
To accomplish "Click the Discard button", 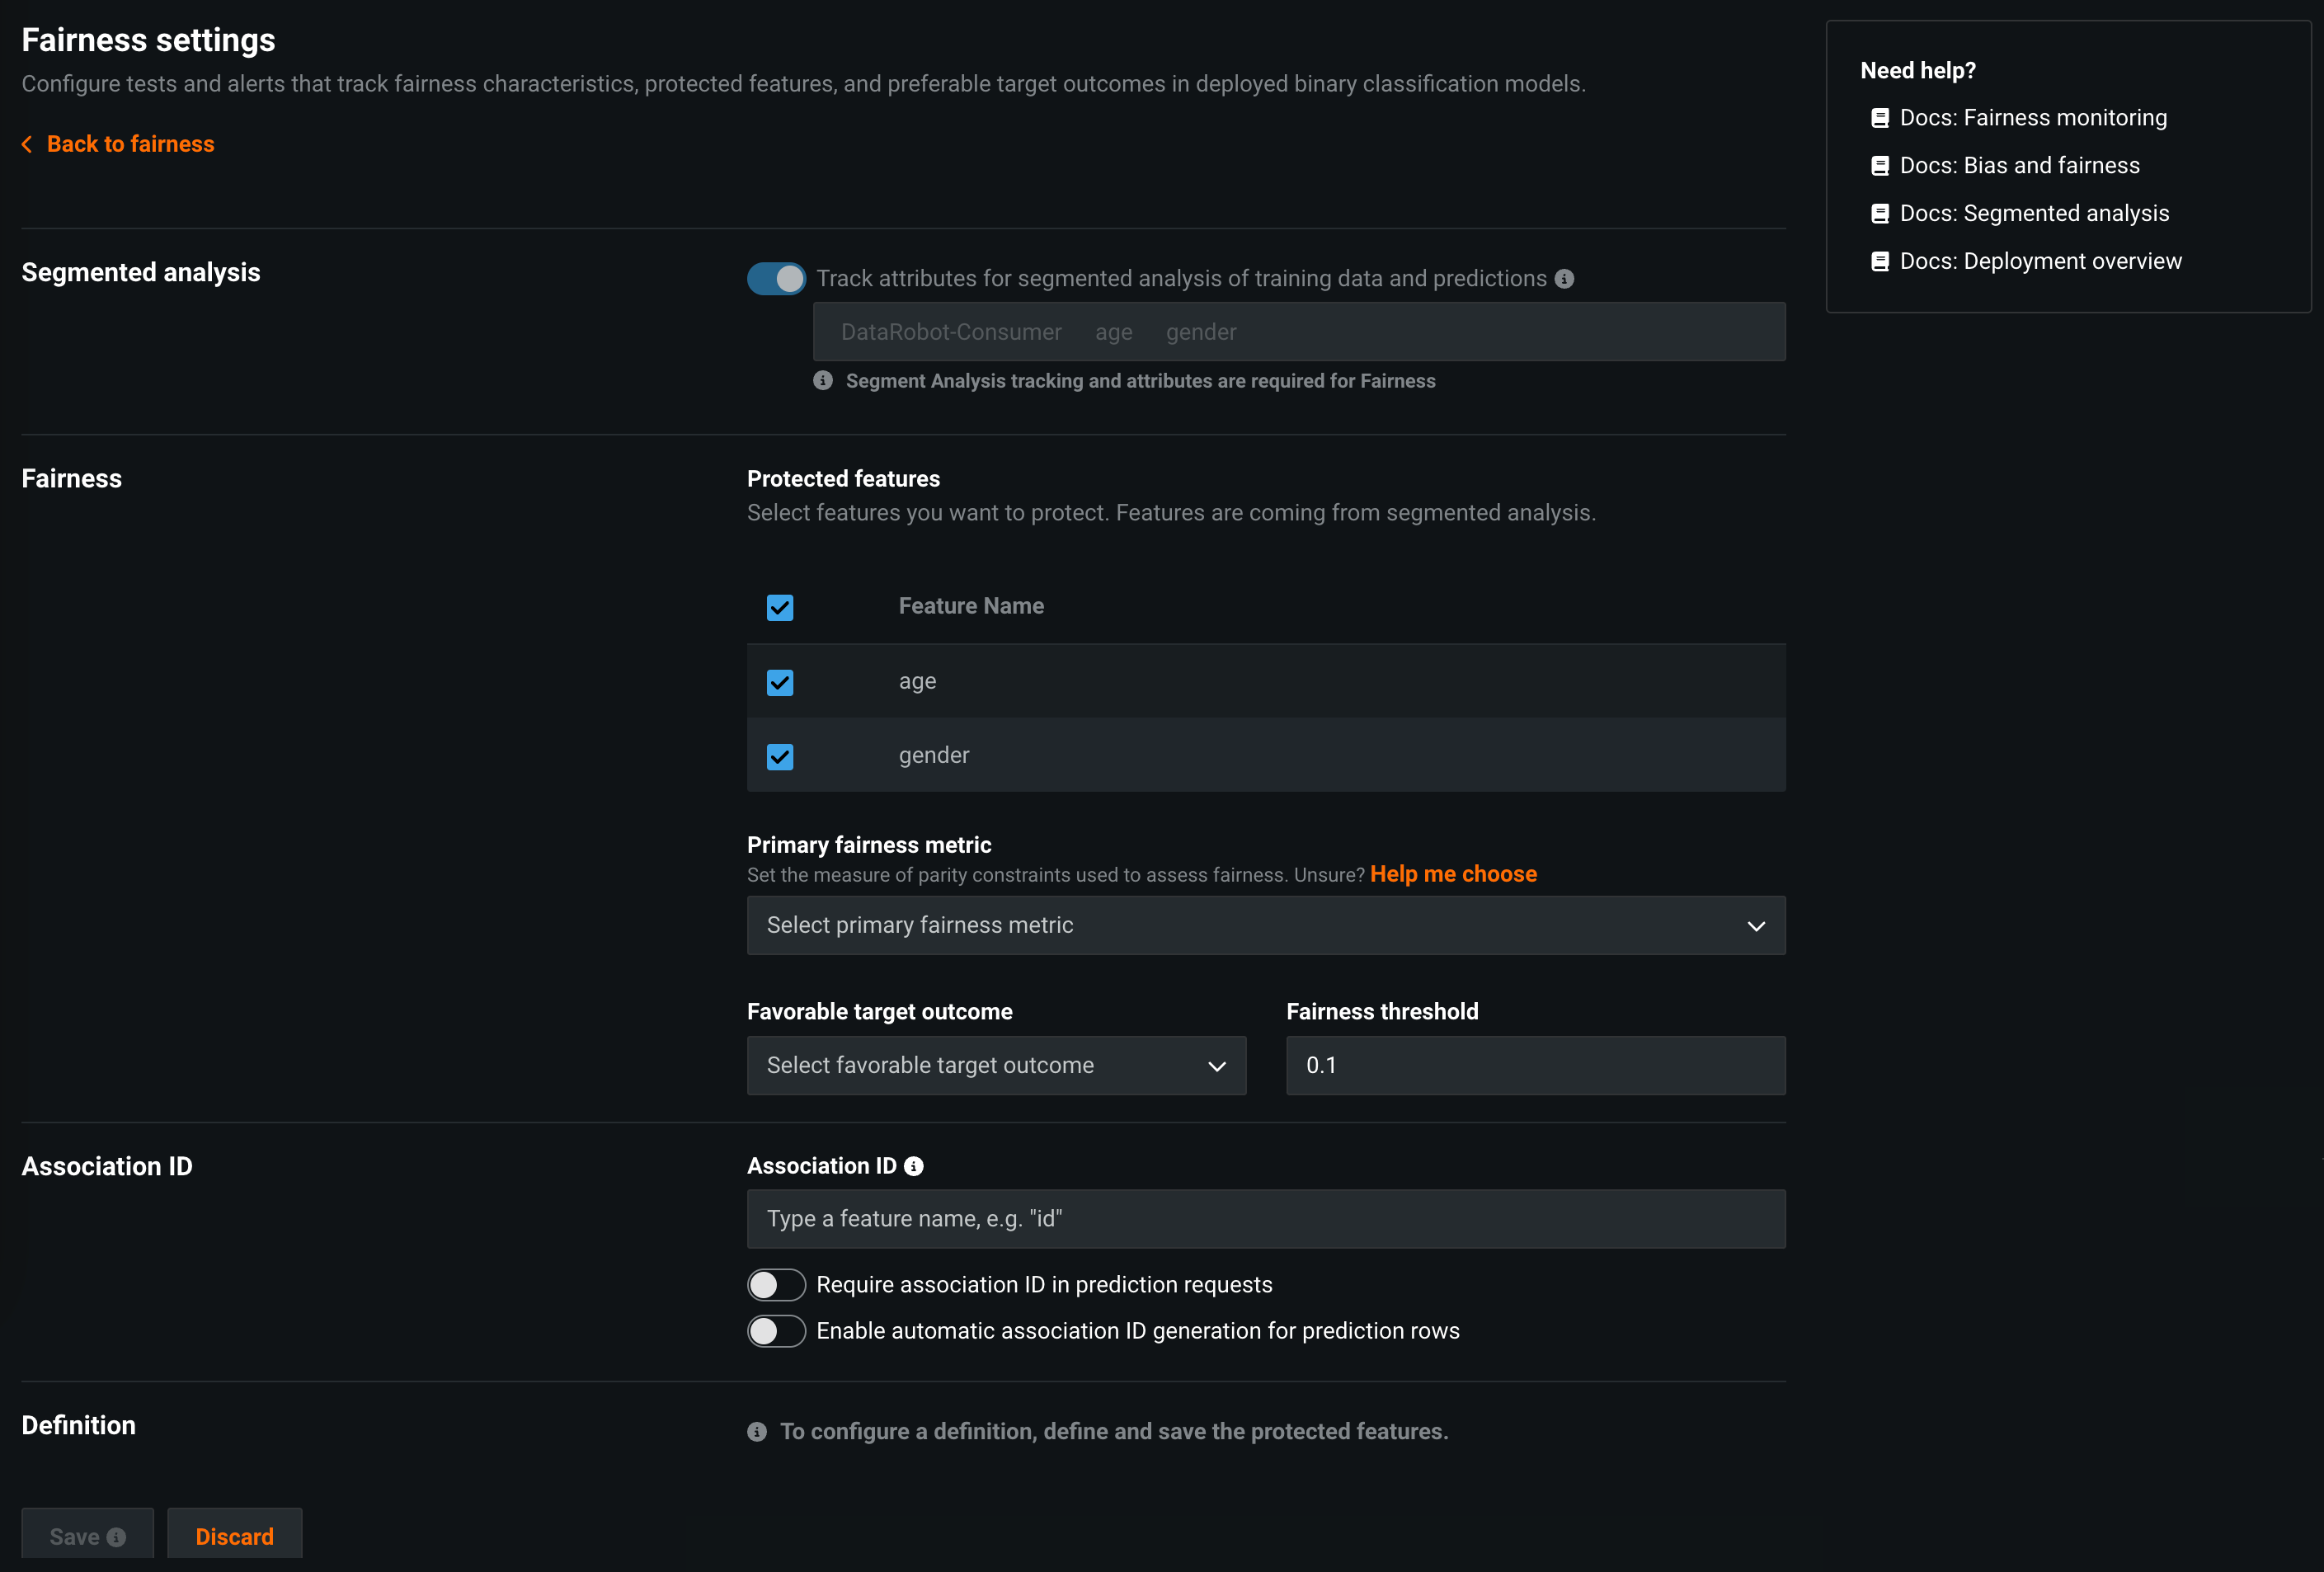I will (234, 1536).
